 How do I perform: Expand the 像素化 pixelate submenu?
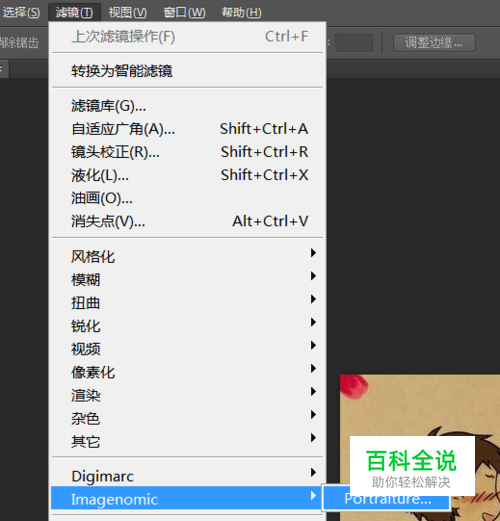(187, 372)
